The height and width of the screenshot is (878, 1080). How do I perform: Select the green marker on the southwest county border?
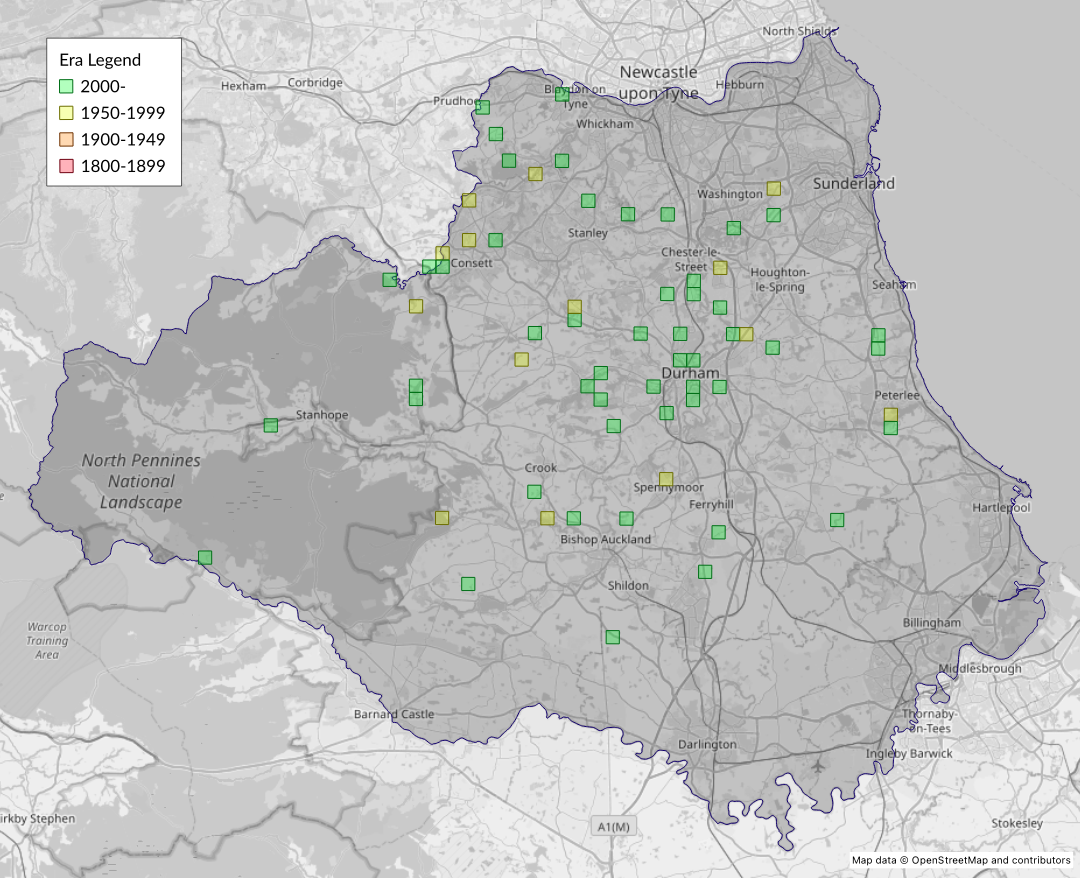coord(205,557)
